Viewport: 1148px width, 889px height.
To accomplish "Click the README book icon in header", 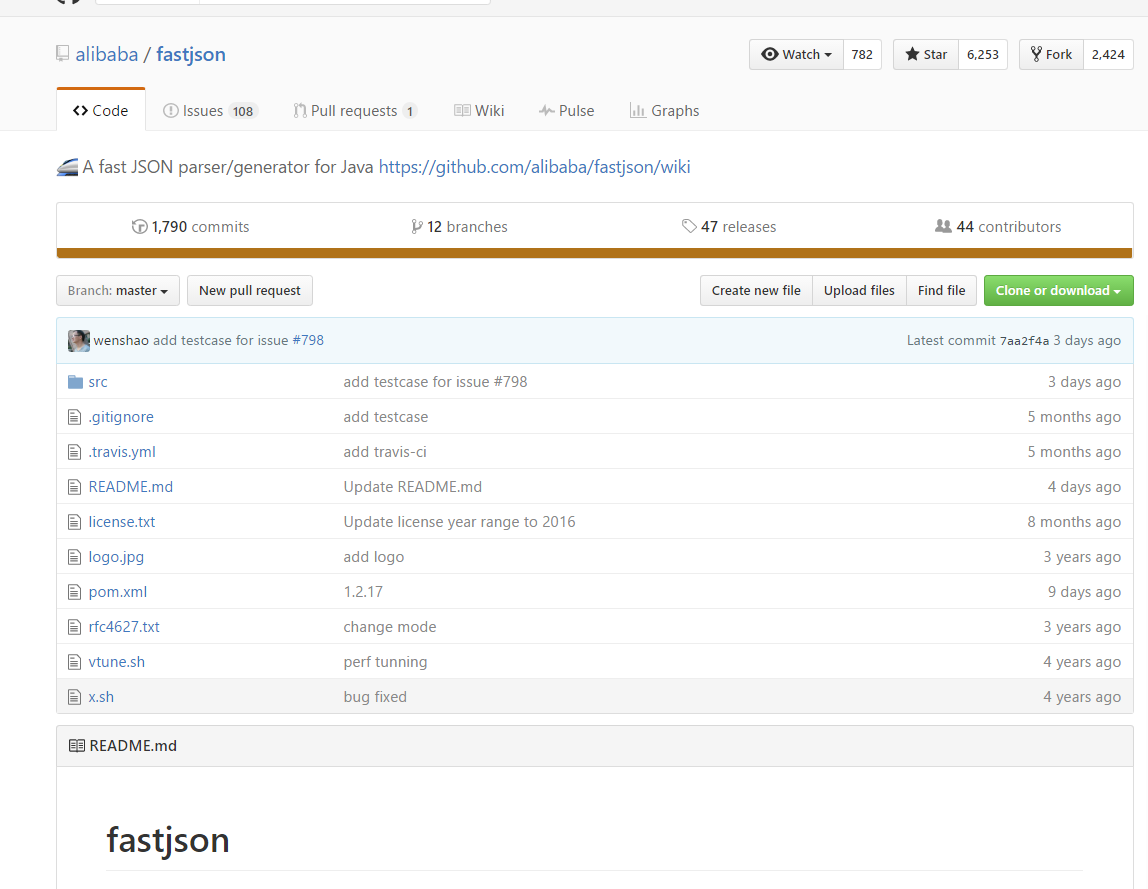I will [x=76, y=745].
